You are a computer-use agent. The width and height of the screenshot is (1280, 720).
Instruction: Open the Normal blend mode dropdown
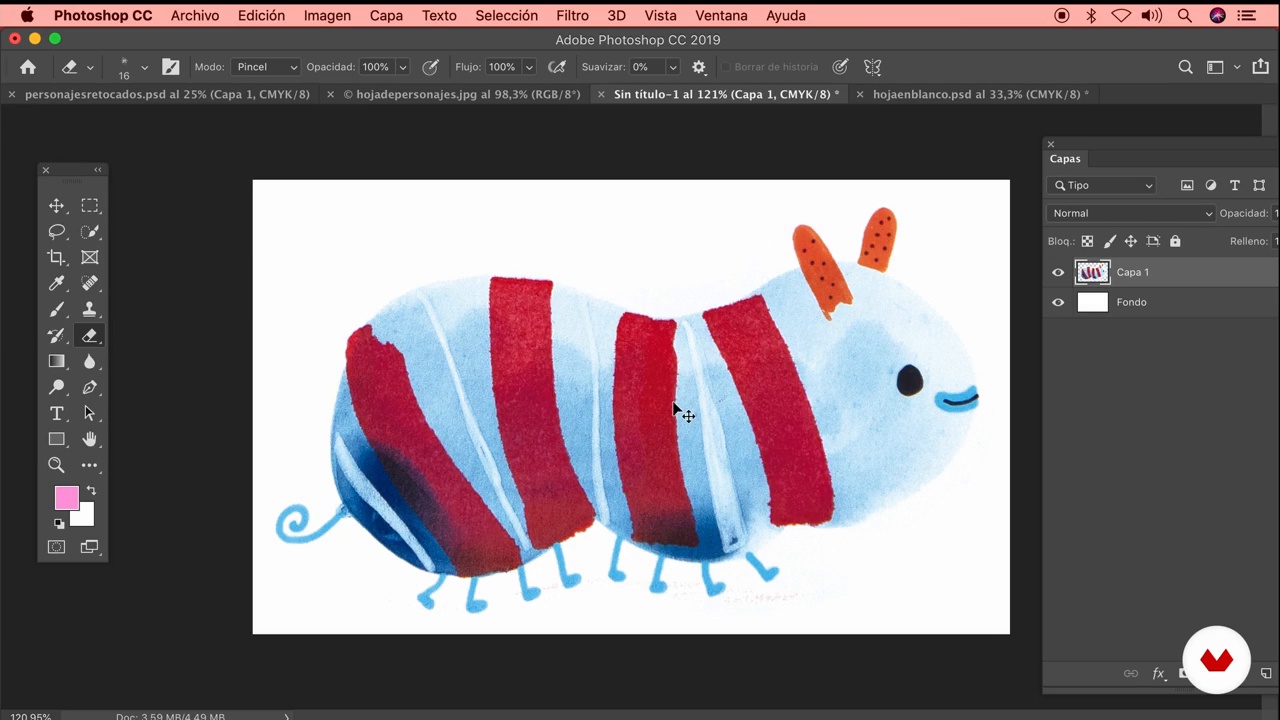[x=1131, y=213]
